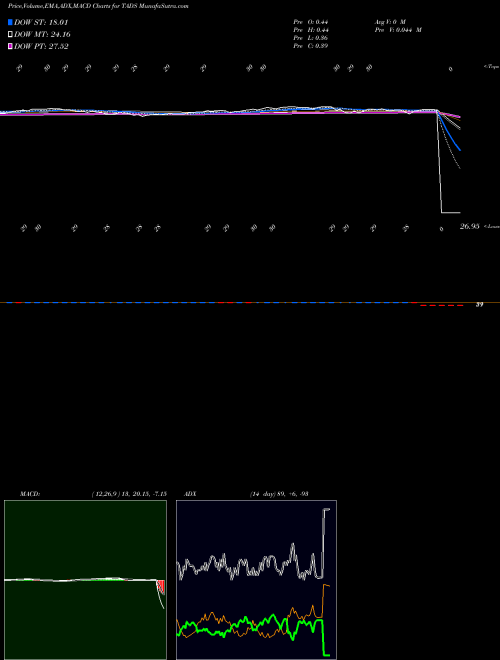Select the 'DOW MT: 24.16' legend text

tap(42, 35)
